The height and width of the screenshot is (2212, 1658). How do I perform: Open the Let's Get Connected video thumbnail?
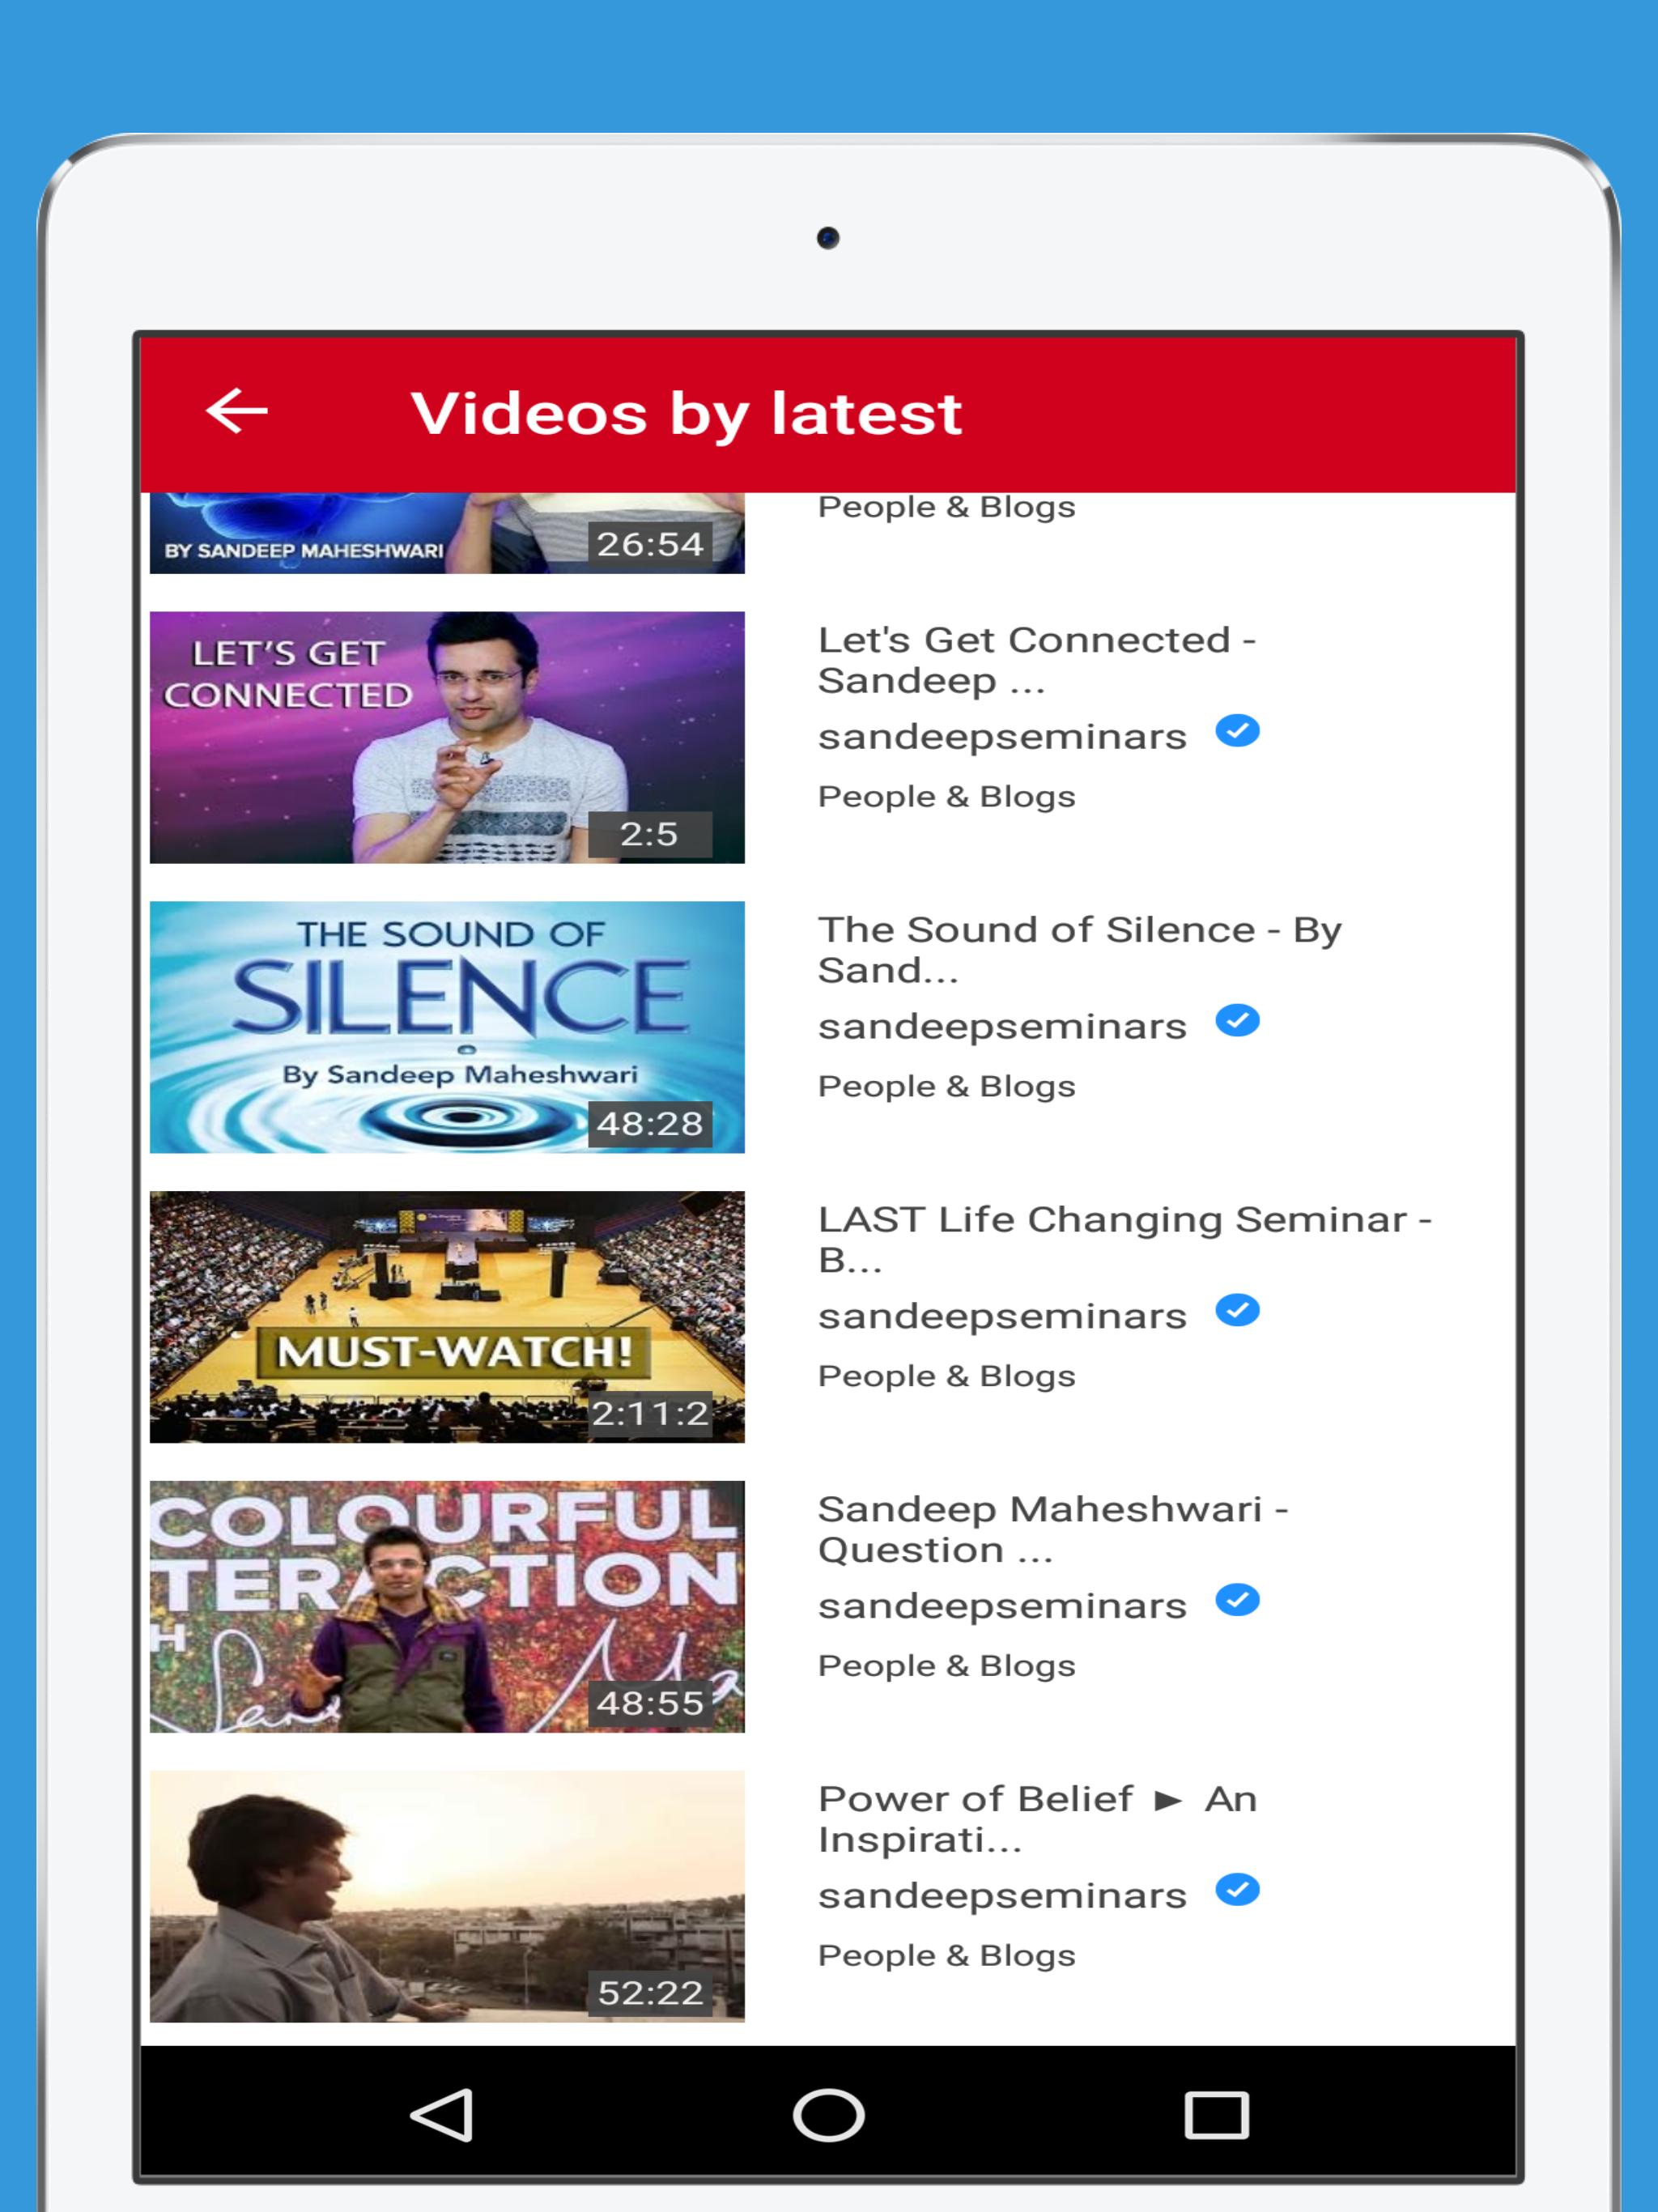point(447,737)
